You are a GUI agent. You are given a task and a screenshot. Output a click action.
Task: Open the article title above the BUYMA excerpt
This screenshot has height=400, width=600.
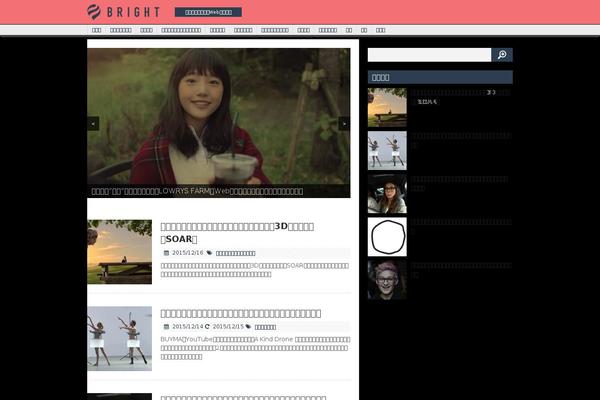tap(241, 313)
